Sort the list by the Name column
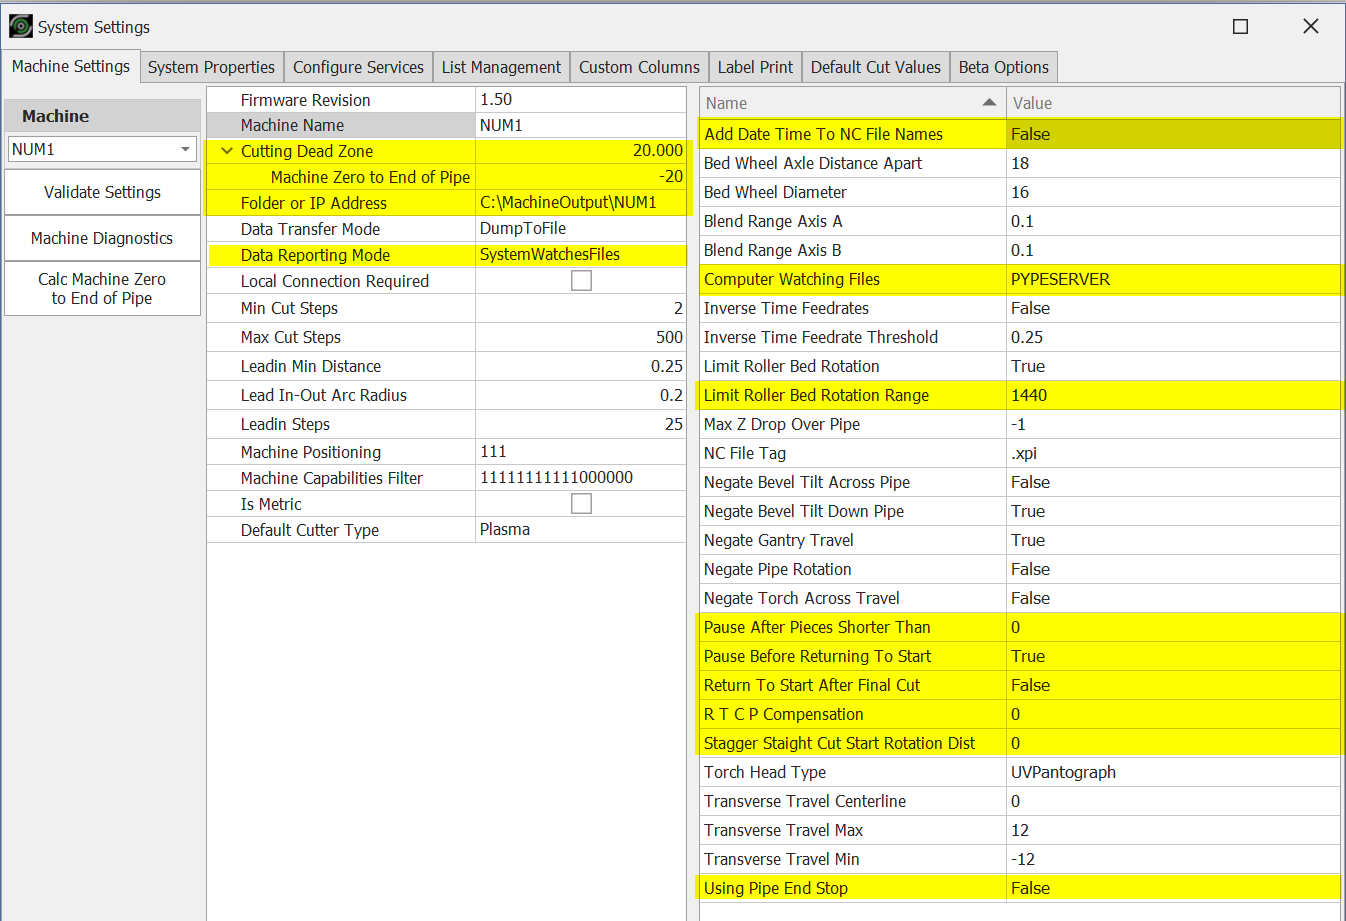 (852, 103)
